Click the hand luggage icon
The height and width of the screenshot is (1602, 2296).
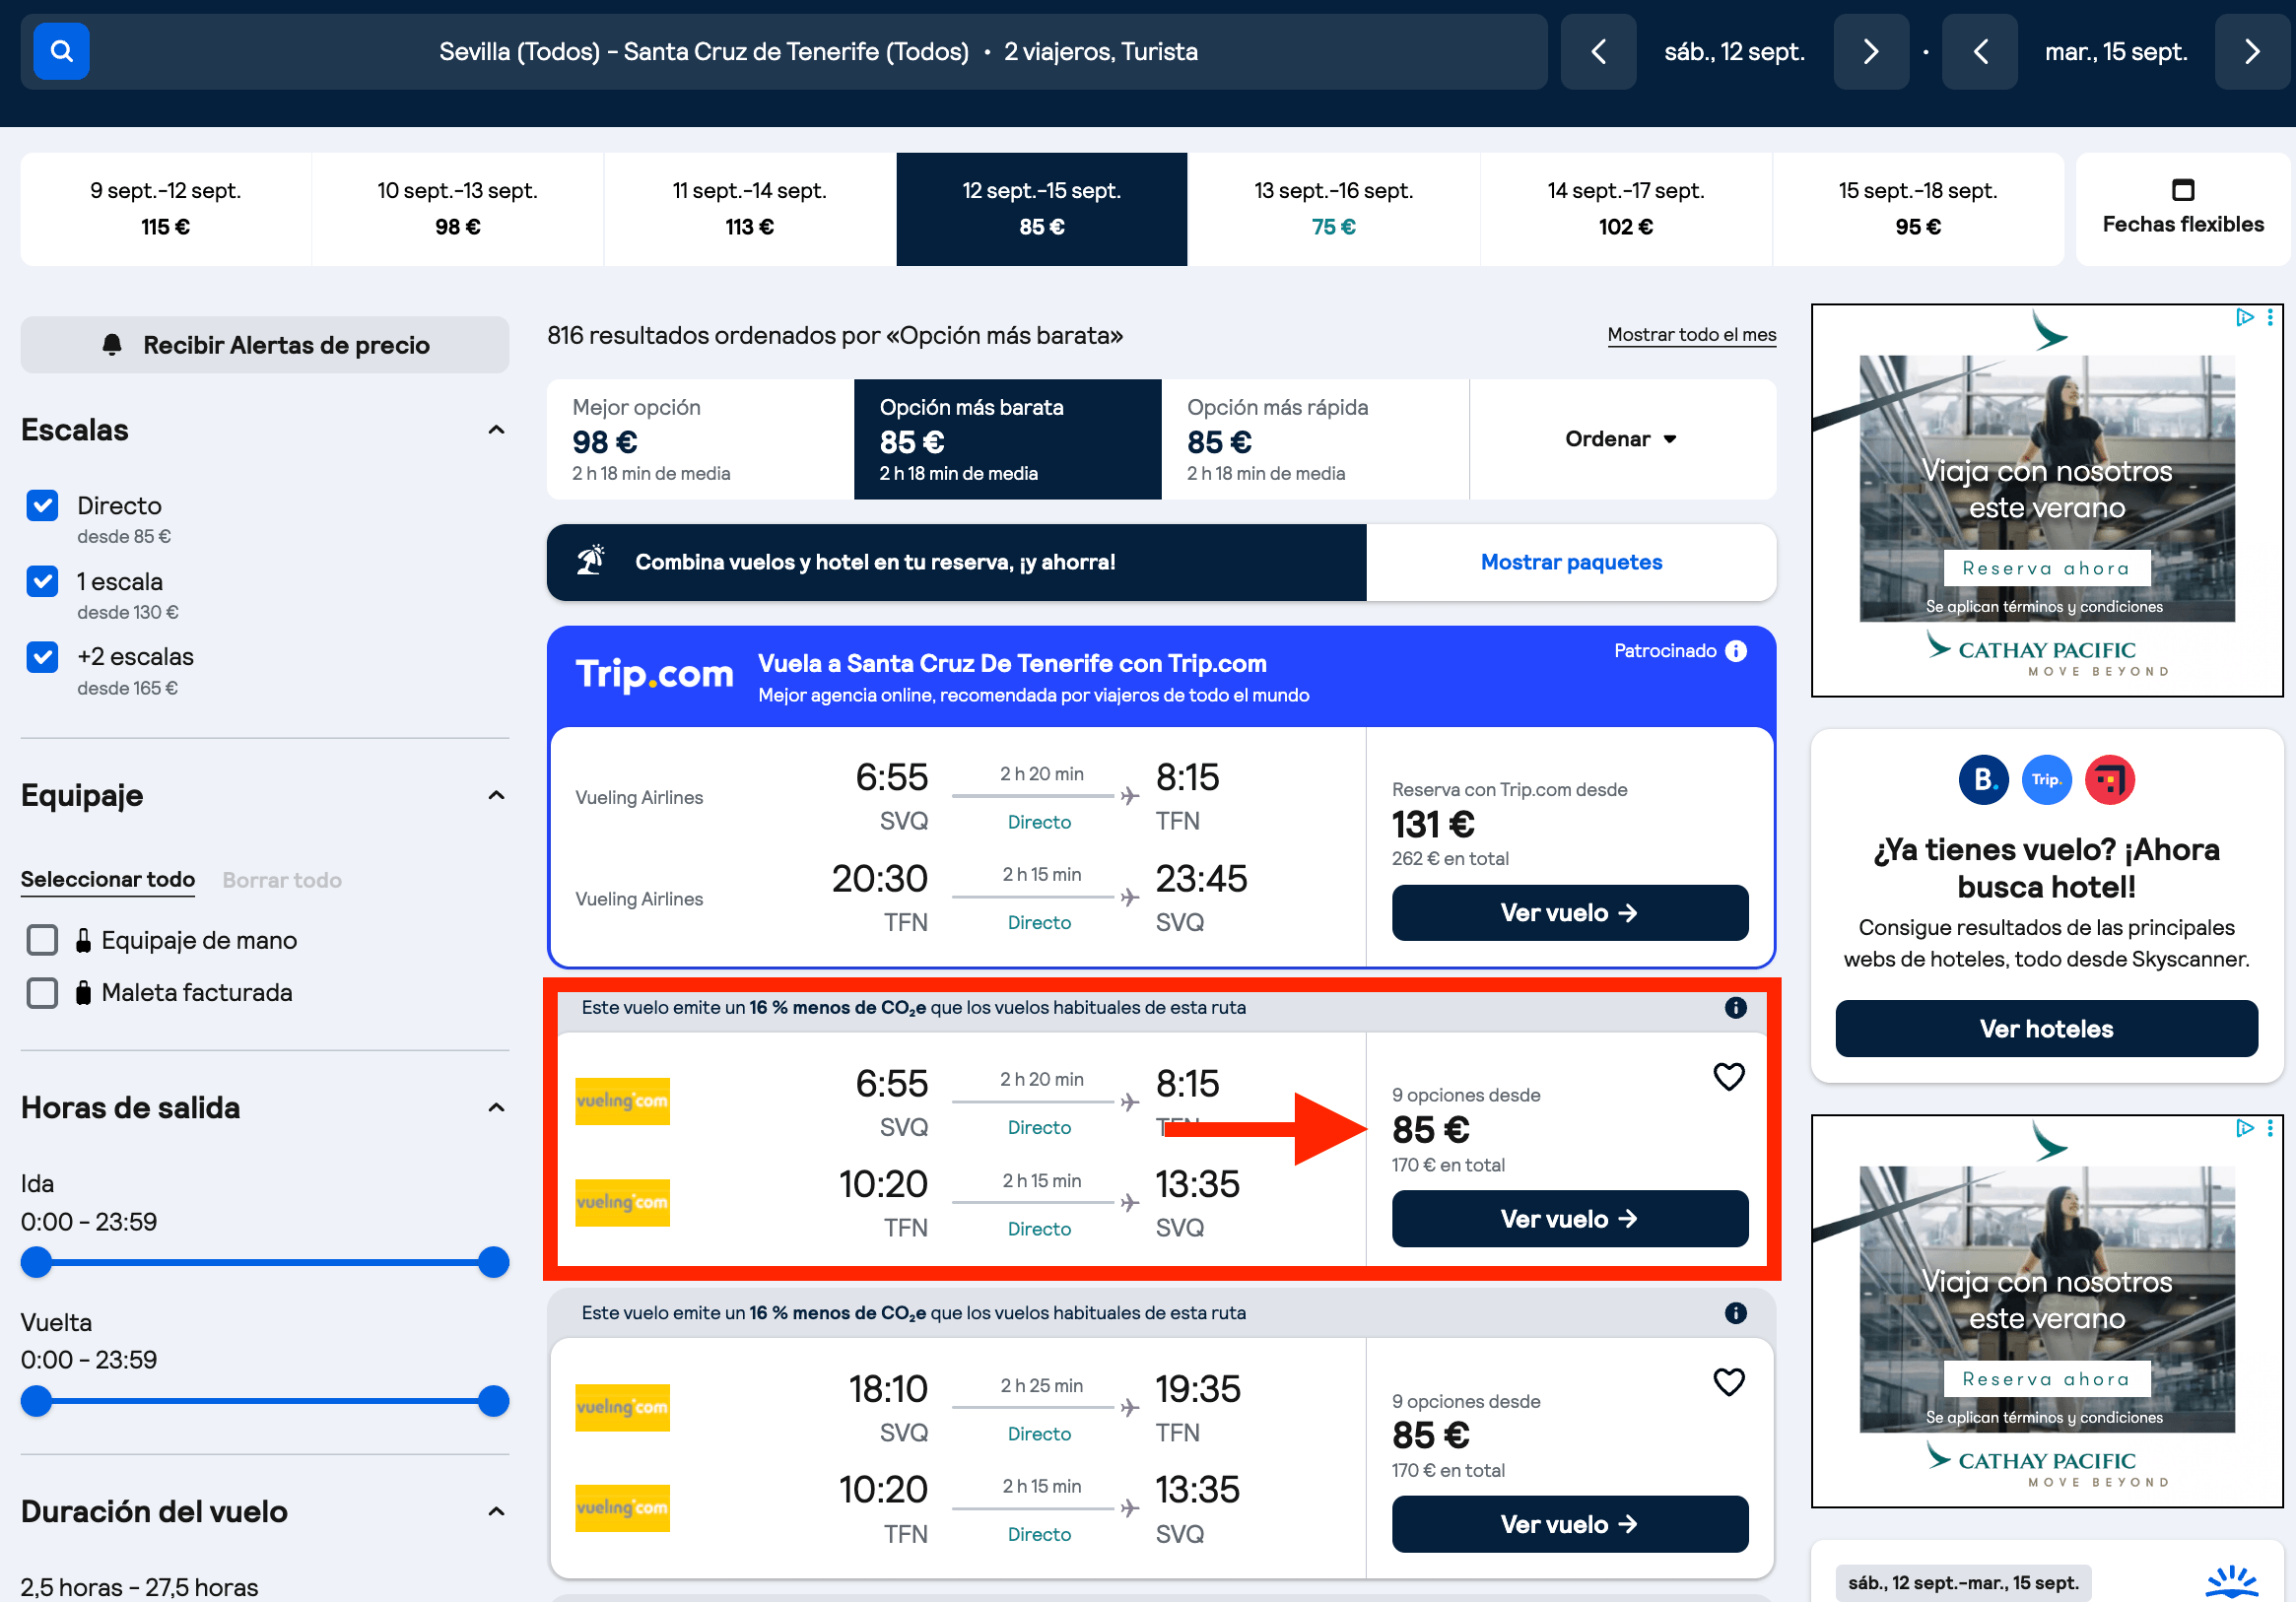pyautogui.click(x=84, y=940)
